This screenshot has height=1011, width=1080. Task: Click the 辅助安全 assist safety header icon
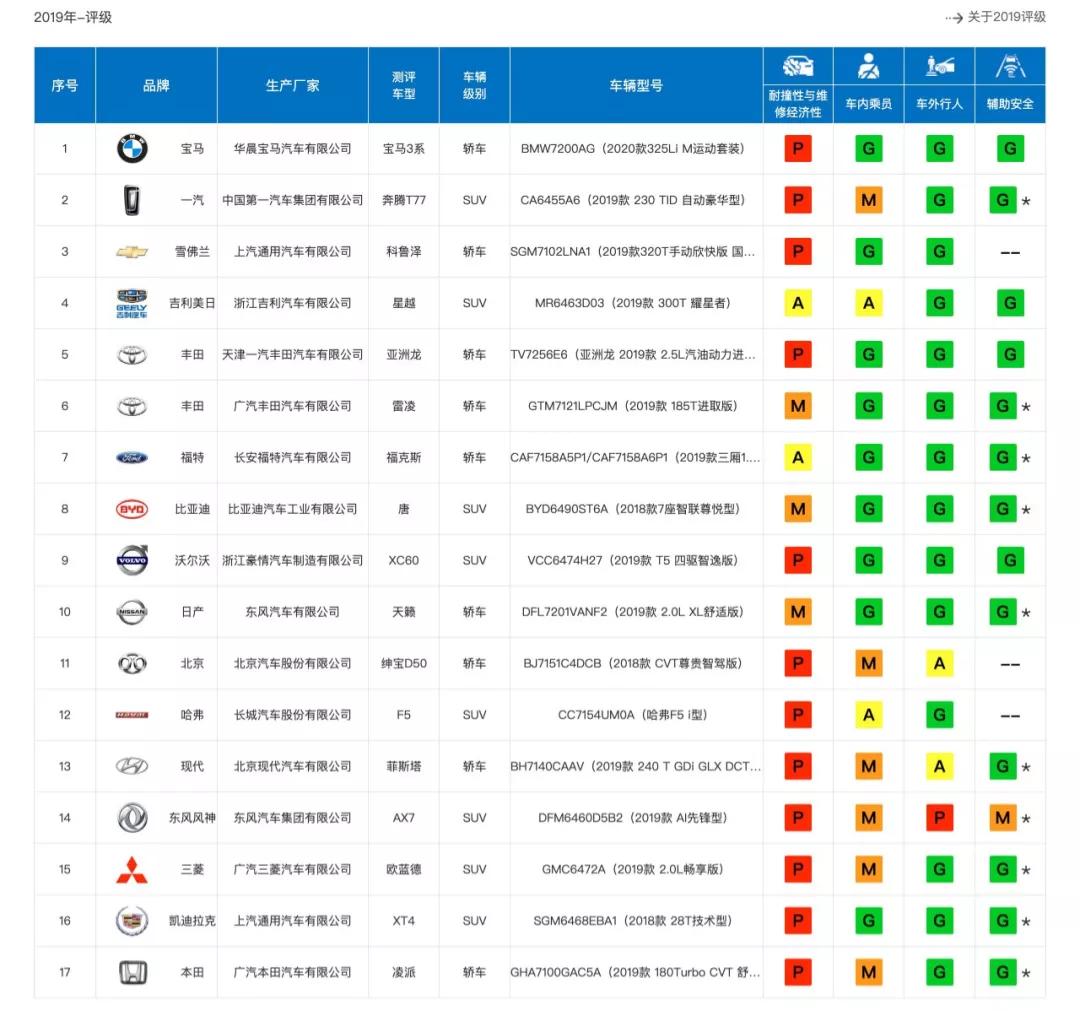pyautogui.click(x=1010, y=66)
